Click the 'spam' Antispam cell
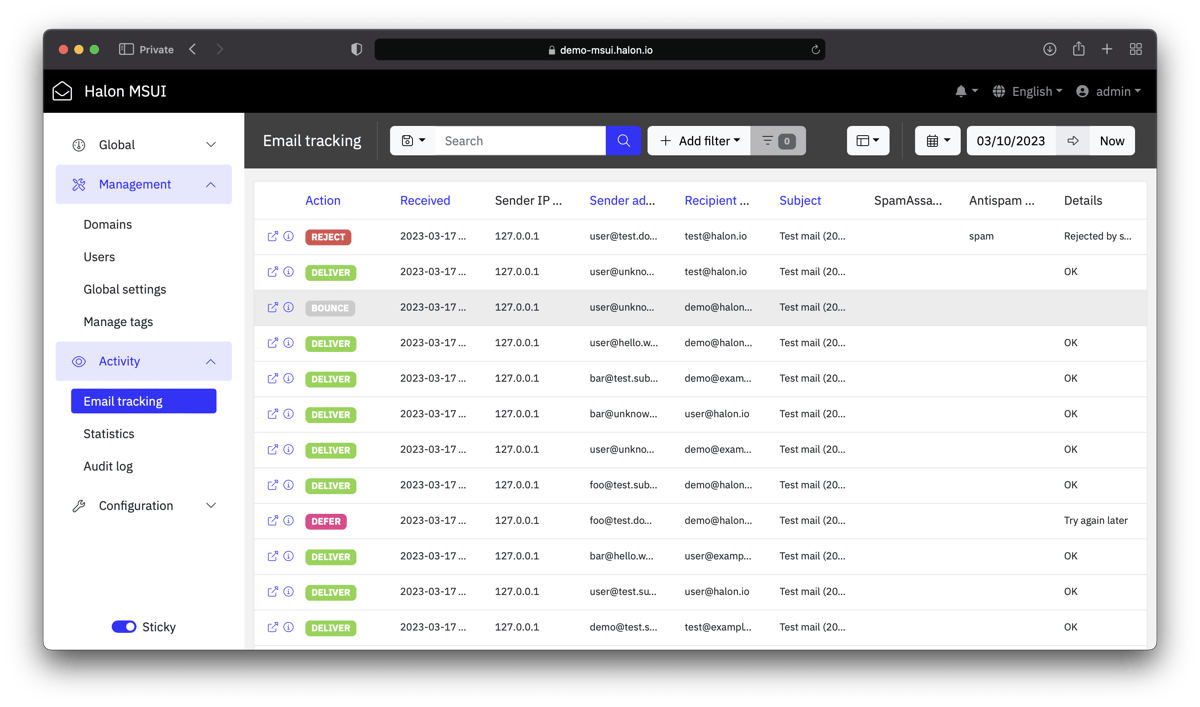1200x707 pixels. [981, 237]
